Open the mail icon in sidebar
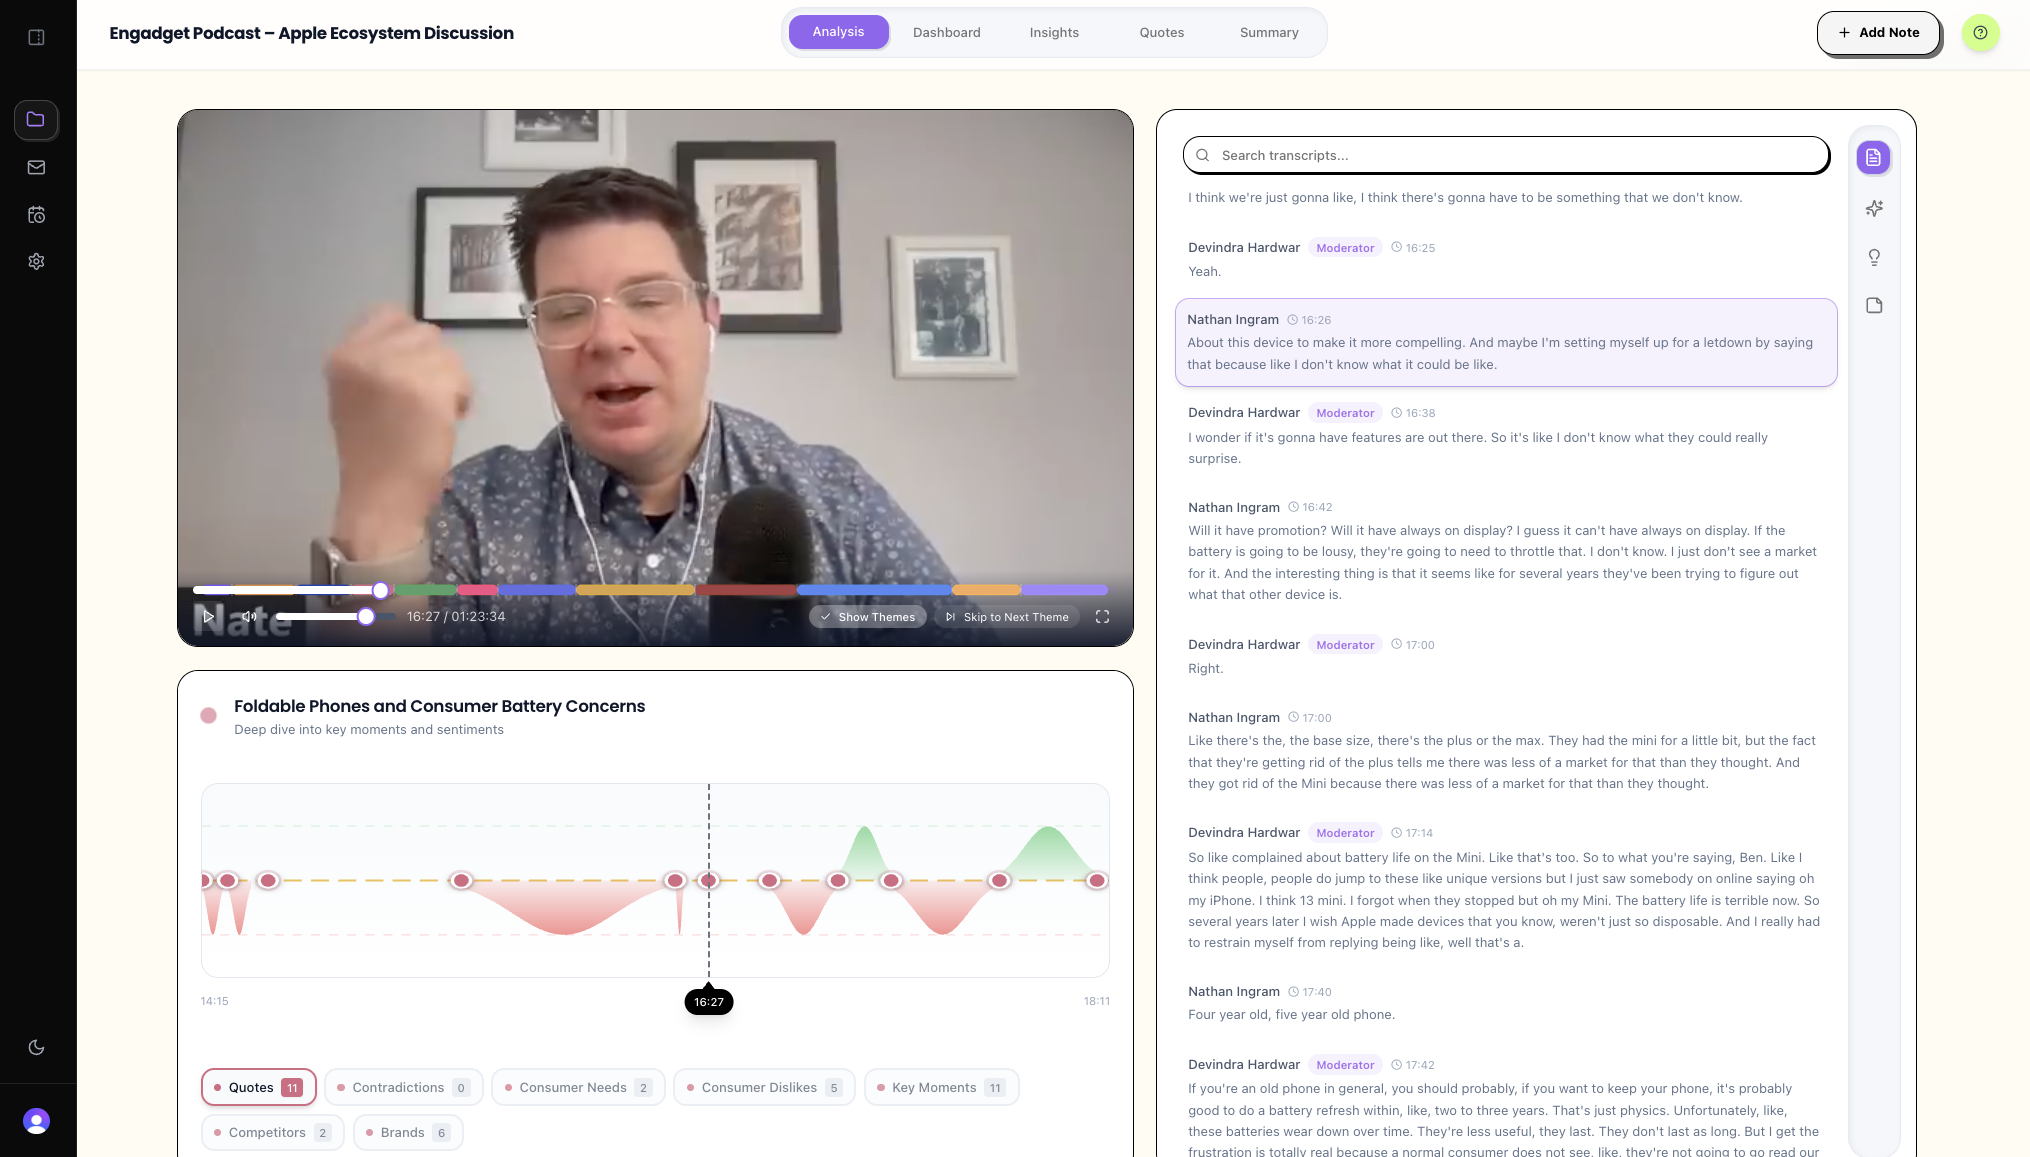The width and height of the screenshot is (2030, 1157). click(x=36, y=167)
